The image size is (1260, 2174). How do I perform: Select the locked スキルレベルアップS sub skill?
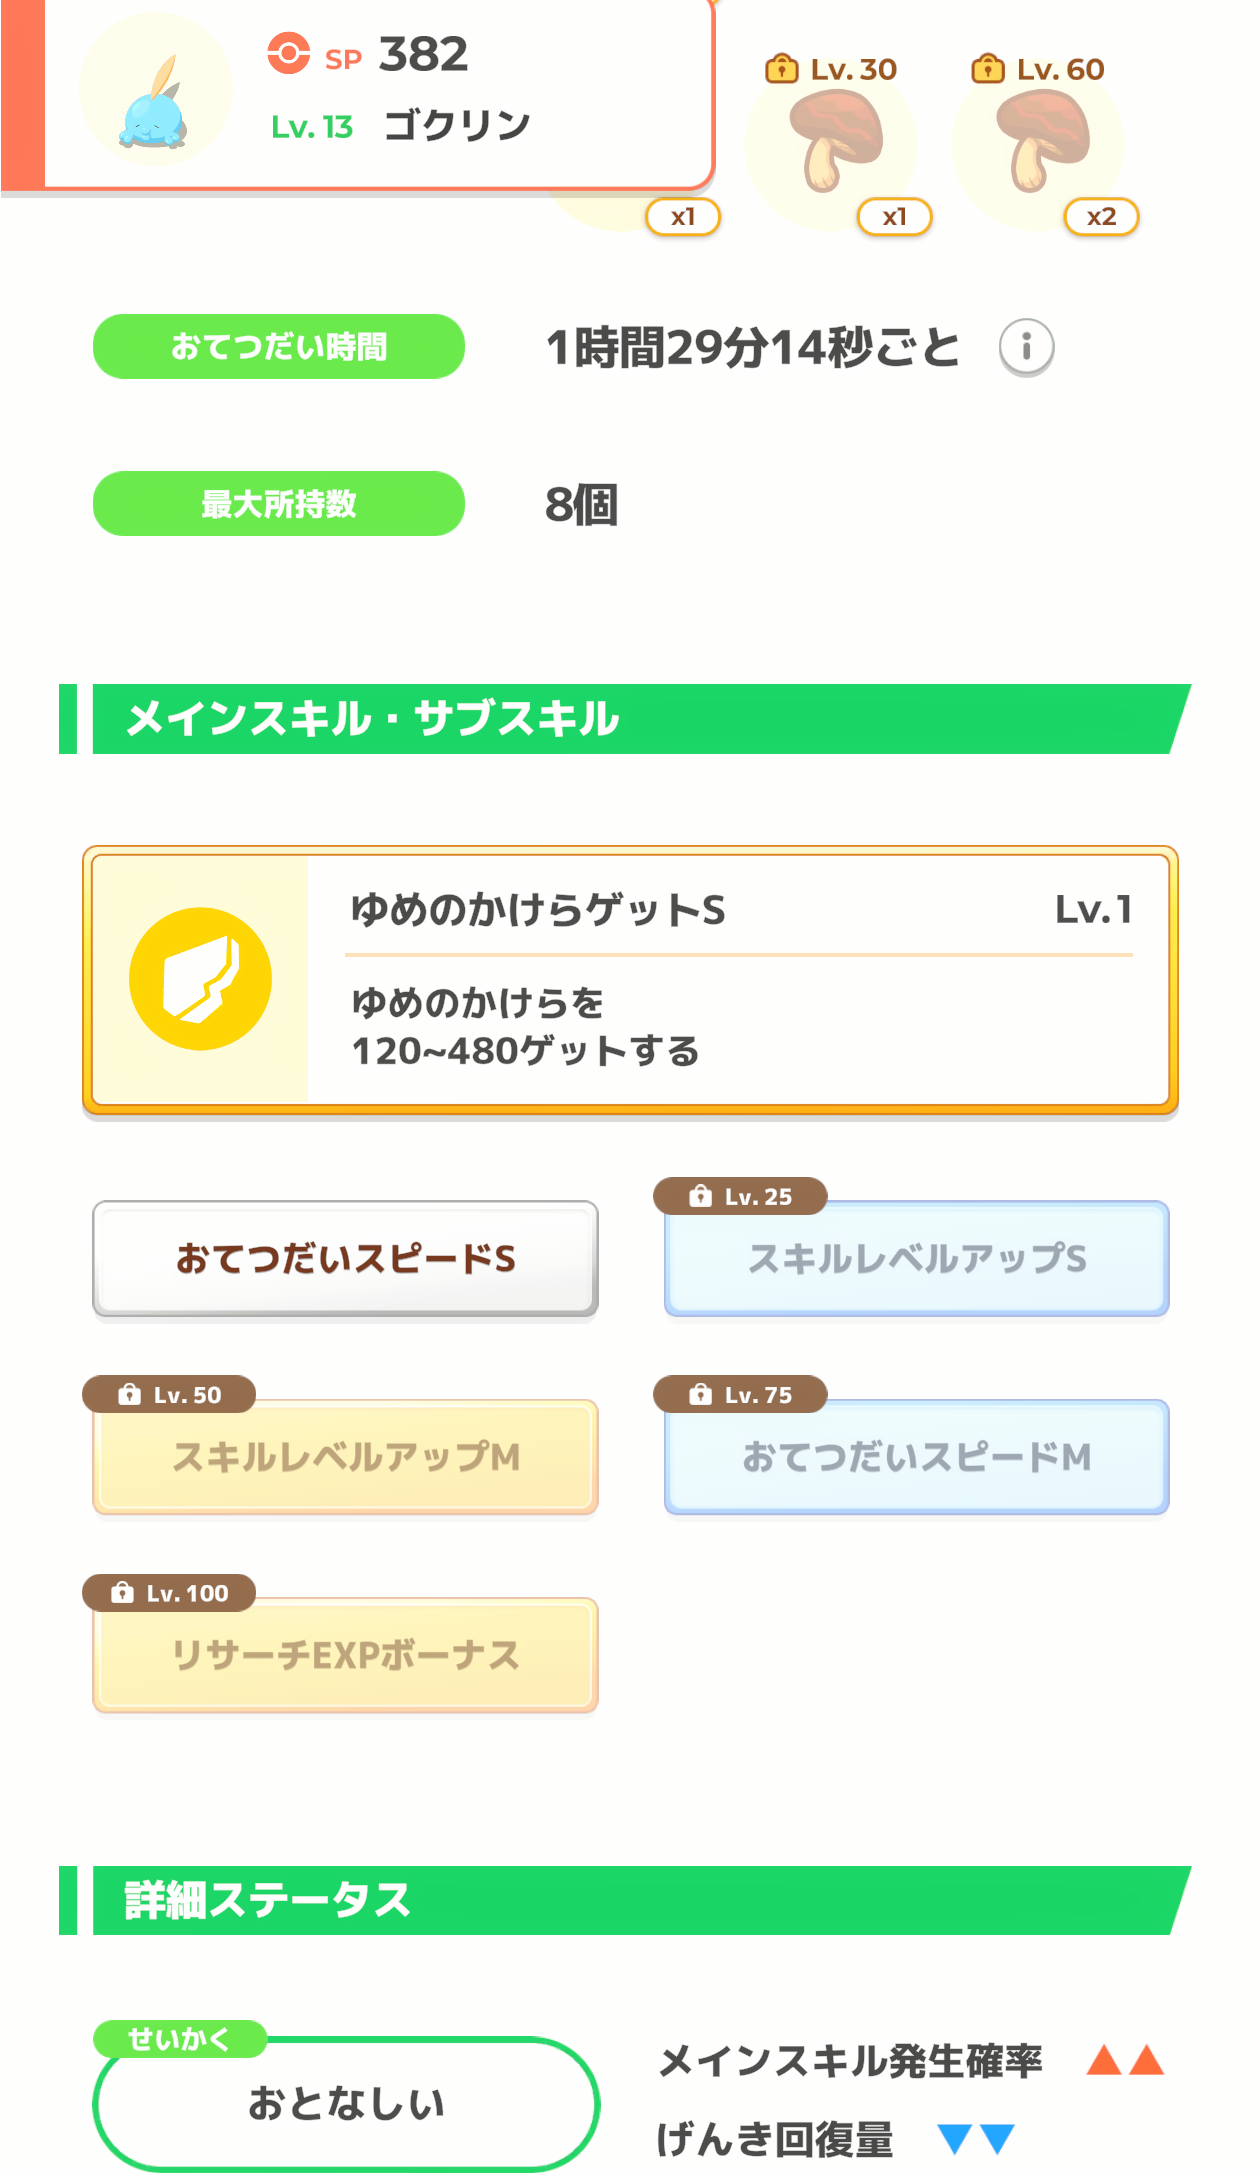click(x=917, y=1258)
